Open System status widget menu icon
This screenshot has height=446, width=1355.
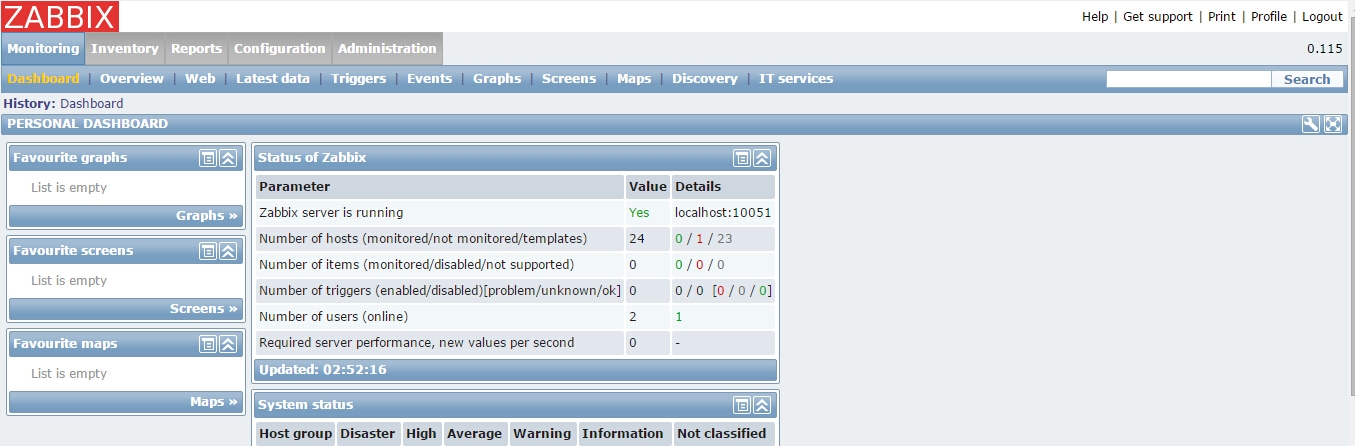click(741, 405)
